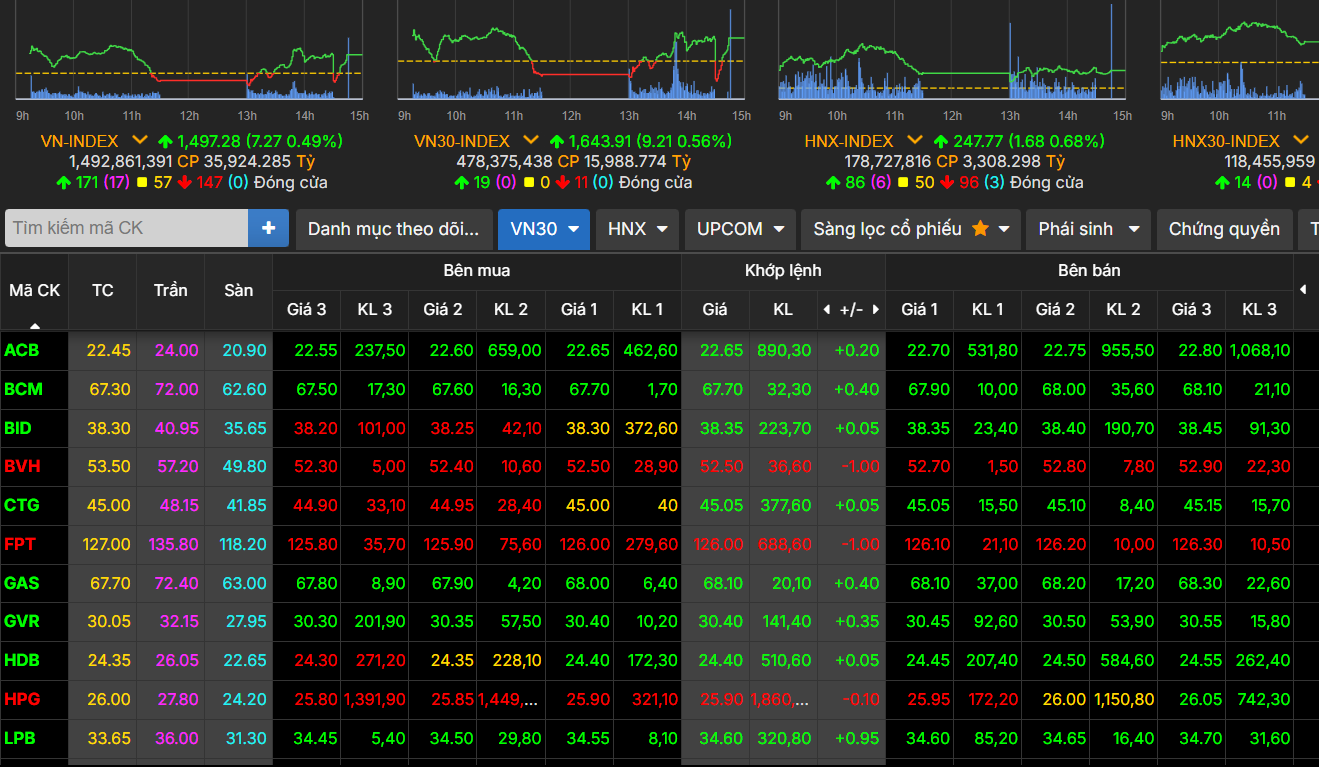
Task: Click the TC column header
Action: click(x=103, y=291)
